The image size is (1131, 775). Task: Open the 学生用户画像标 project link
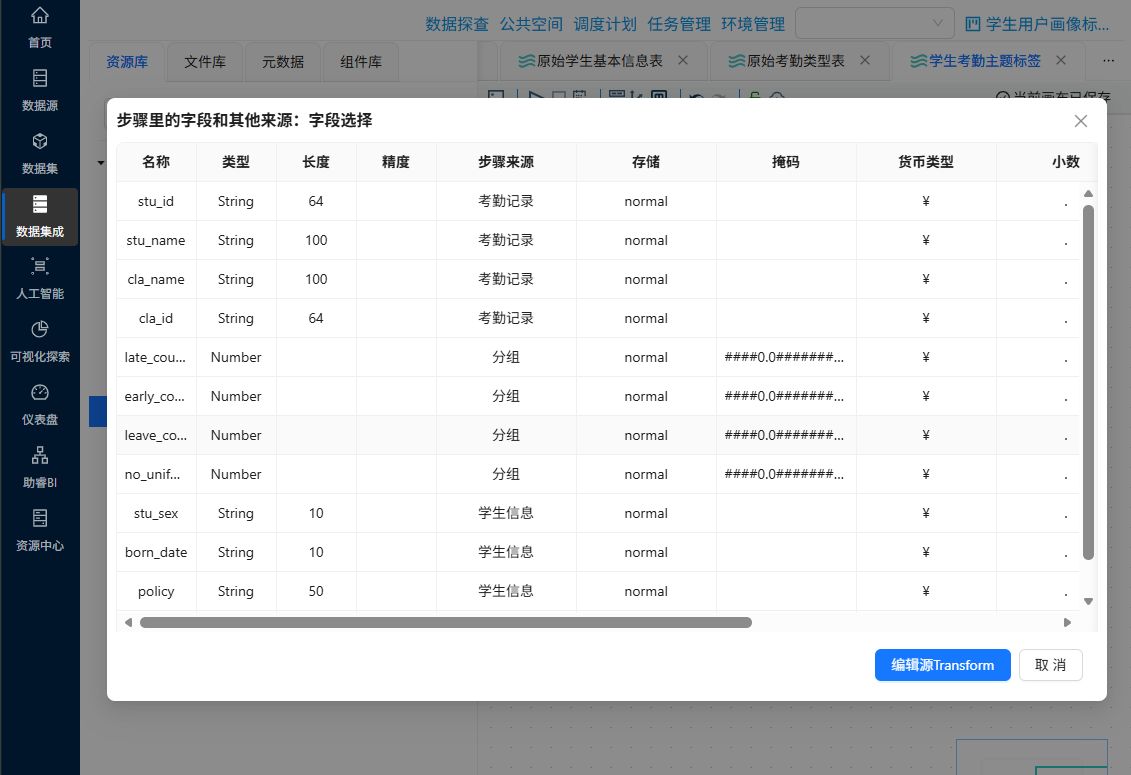[1037, 25]
